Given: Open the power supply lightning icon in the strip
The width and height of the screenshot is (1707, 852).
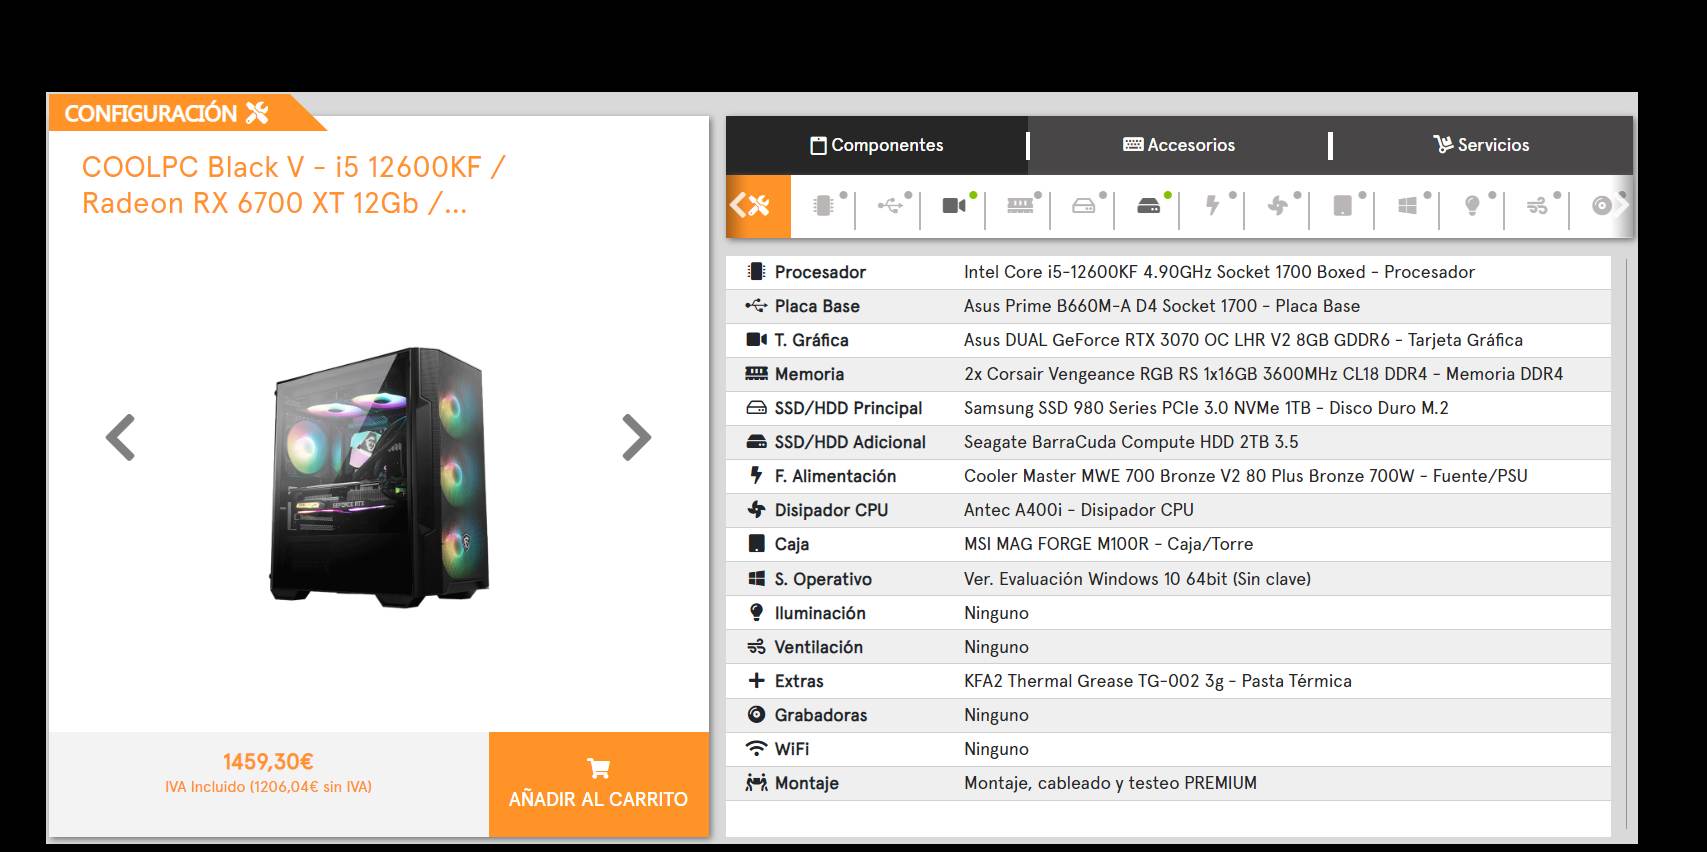Looking at the screenshot, I should click(1213, 205).
